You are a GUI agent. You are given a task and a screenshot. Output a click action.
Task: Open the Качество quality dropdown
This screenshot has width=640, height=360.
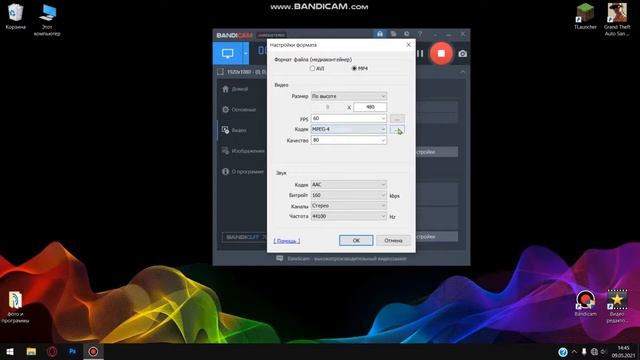[x=349, y=140]
